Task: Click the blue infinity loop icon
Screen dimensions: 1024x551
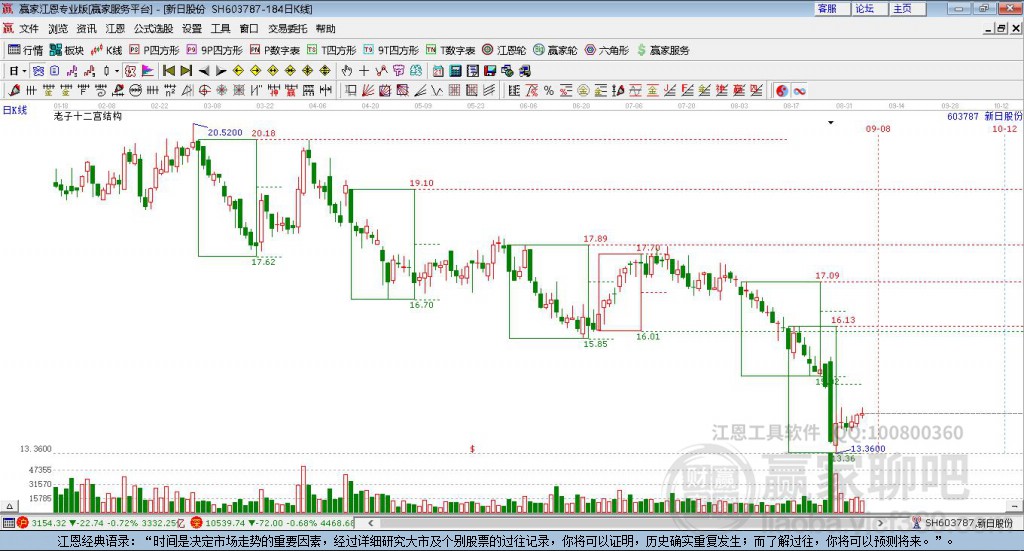Action: click(799, 90)
